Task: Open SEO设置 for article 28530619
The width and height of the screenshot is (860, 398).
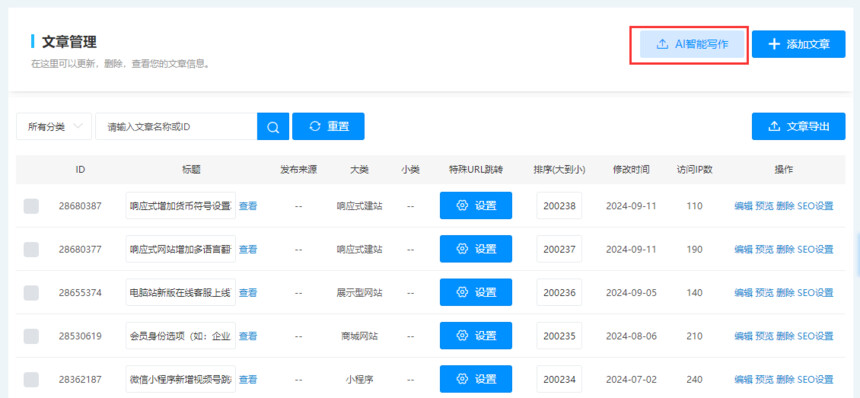Action: click(815, 336)
